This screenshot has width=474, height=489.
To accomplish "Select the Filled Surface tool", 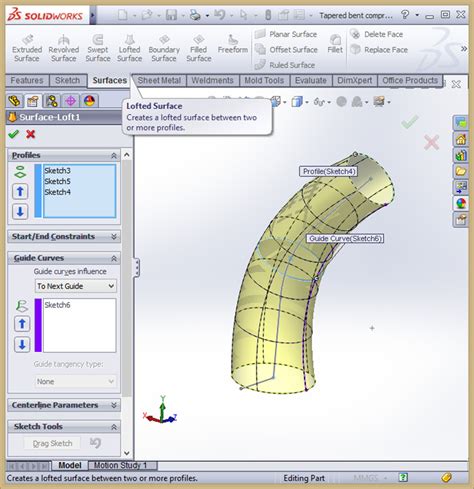I will tap(199, 49).
